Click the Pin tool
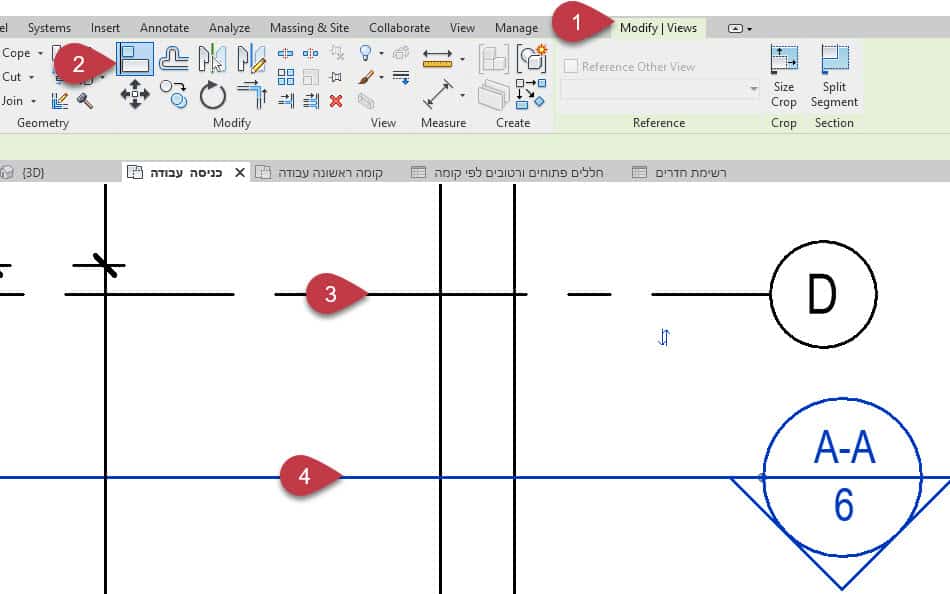This screenshot has width=950, height=594. pyautogui.click(x=336, y=77)
